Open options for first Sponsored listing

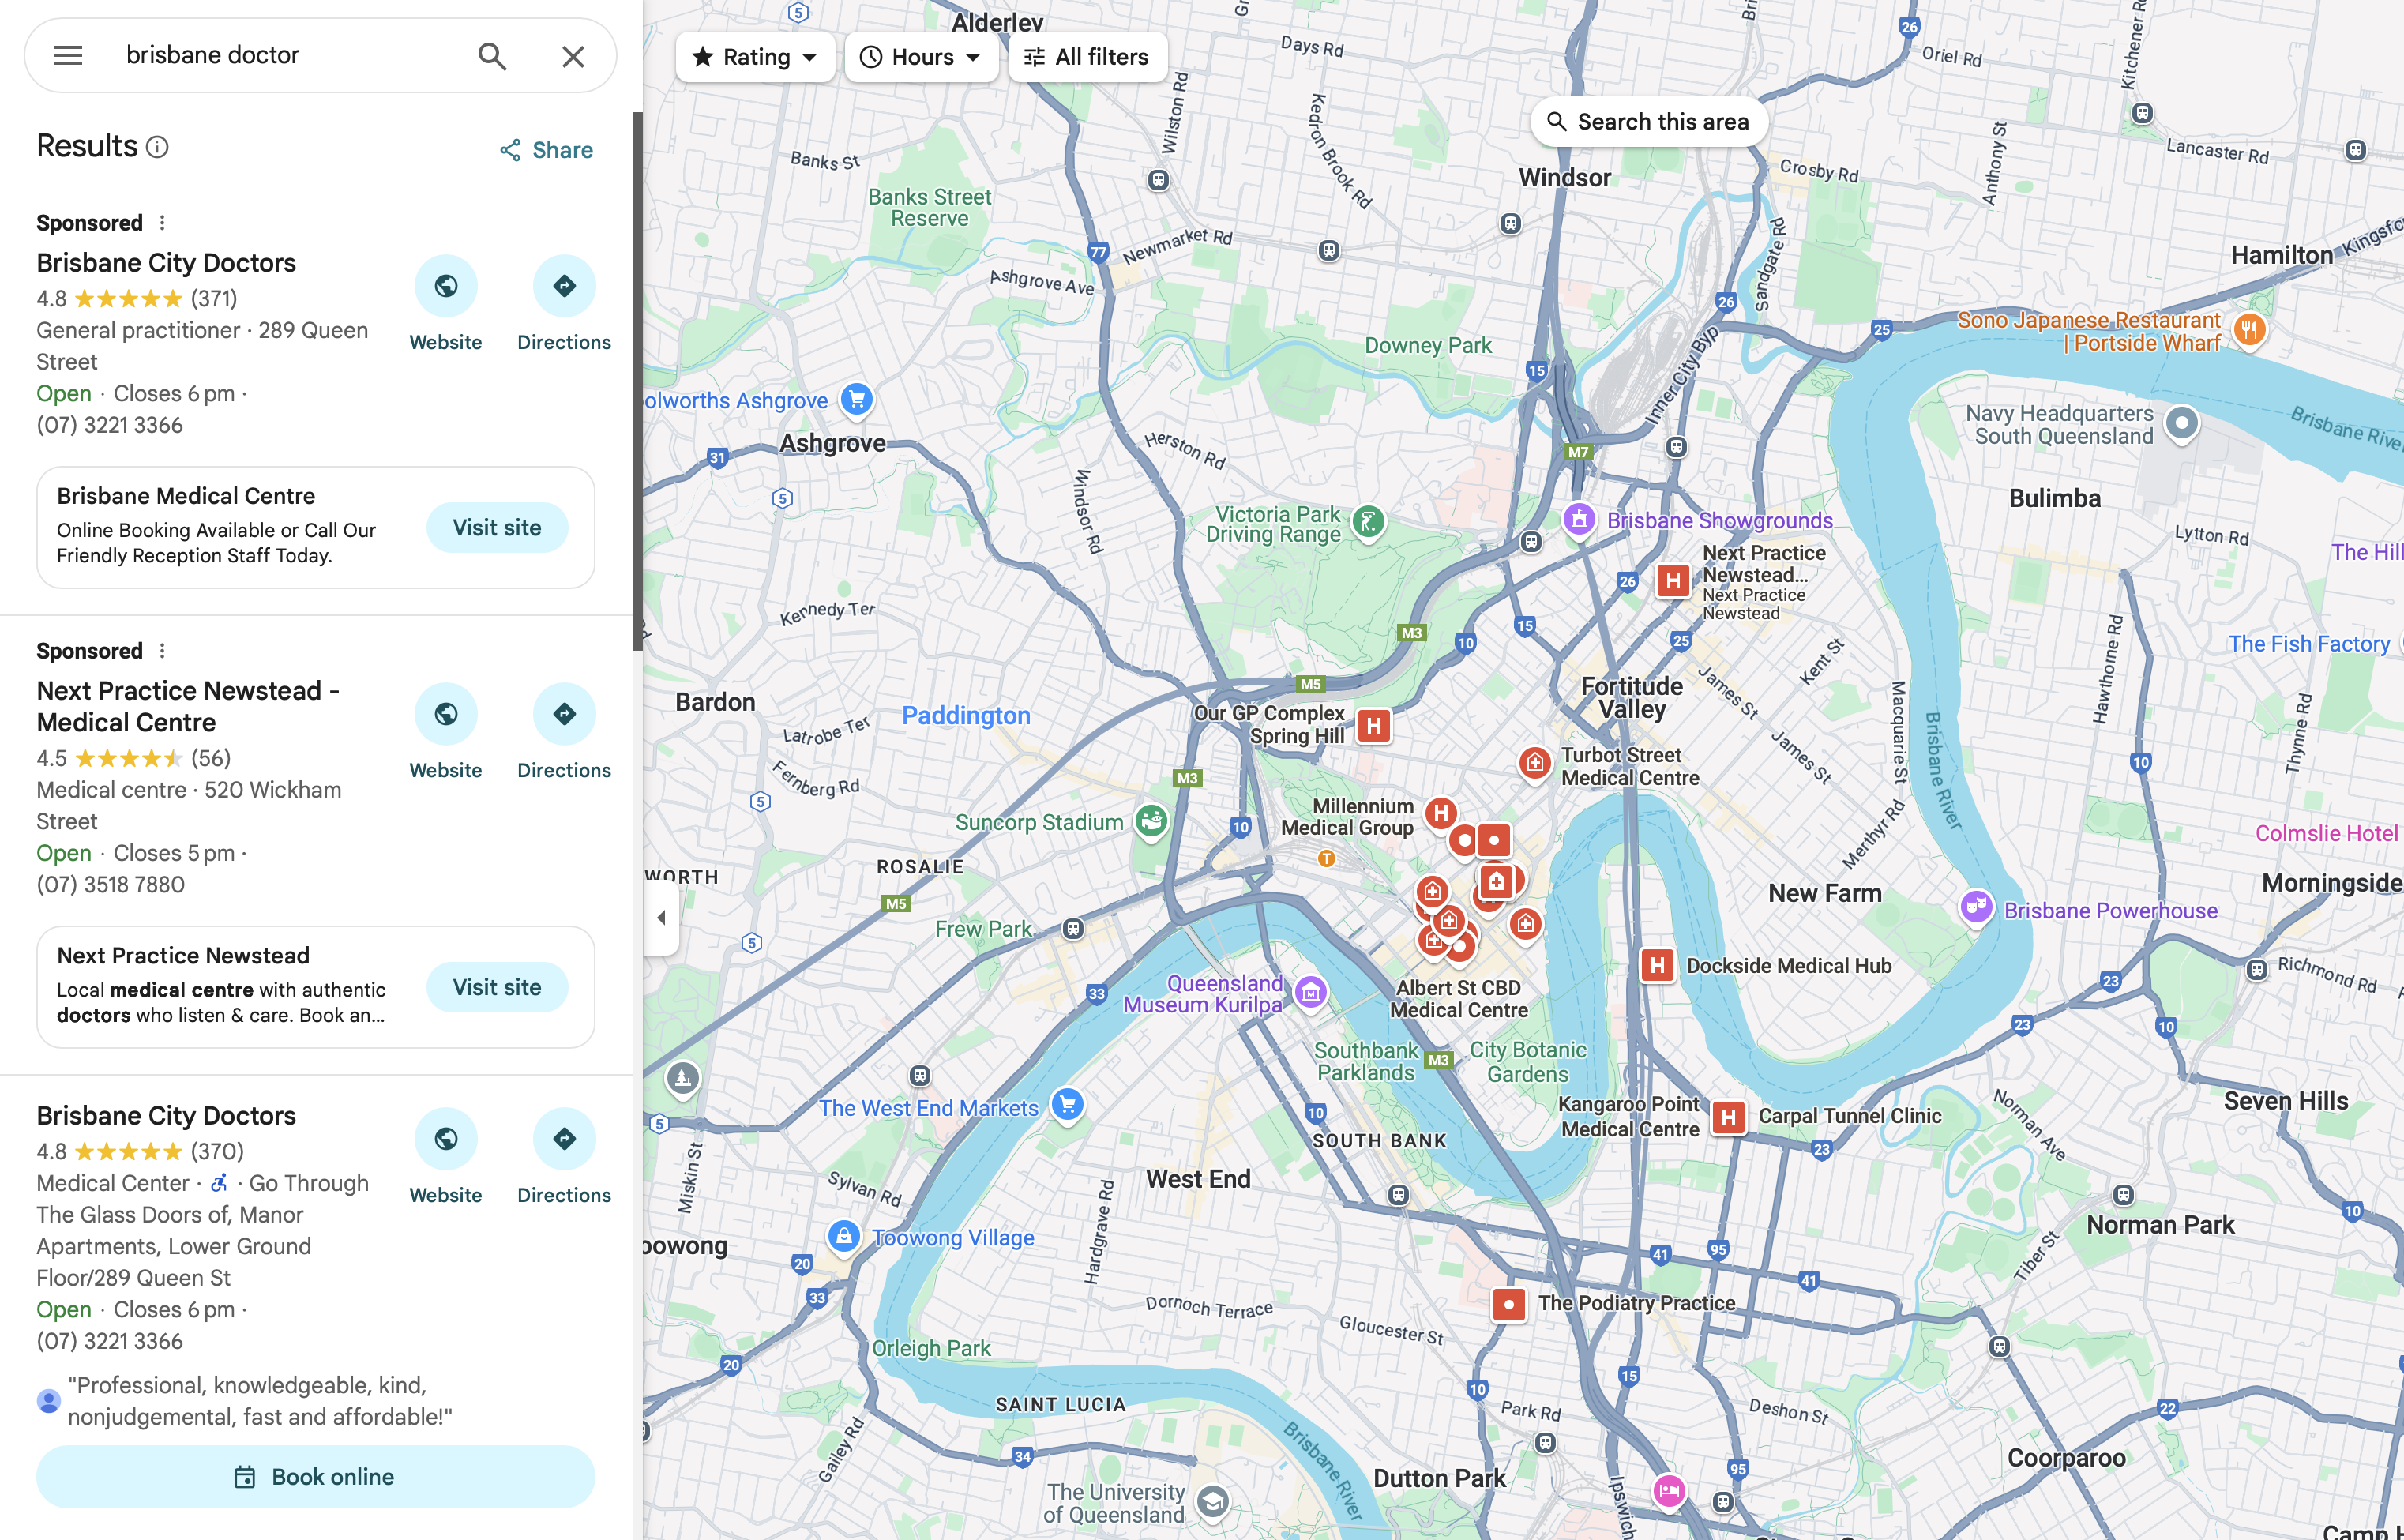point(162,223)
